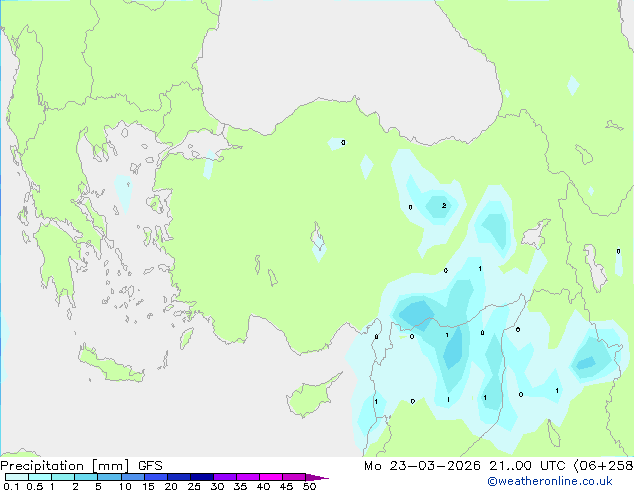Click the 0.5 legend scale label
The height and width of the screenshot is (490, 634).
[x=35, y=486]
